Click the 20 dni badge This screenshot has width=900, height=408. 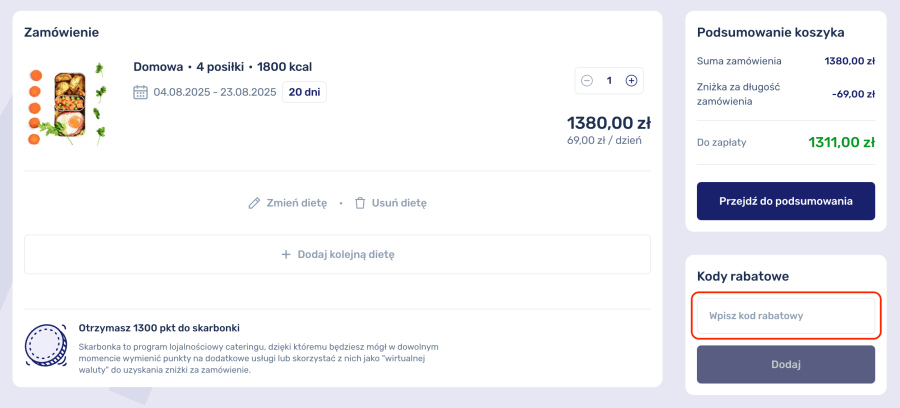pyautogui.click(x=304, y=92)
